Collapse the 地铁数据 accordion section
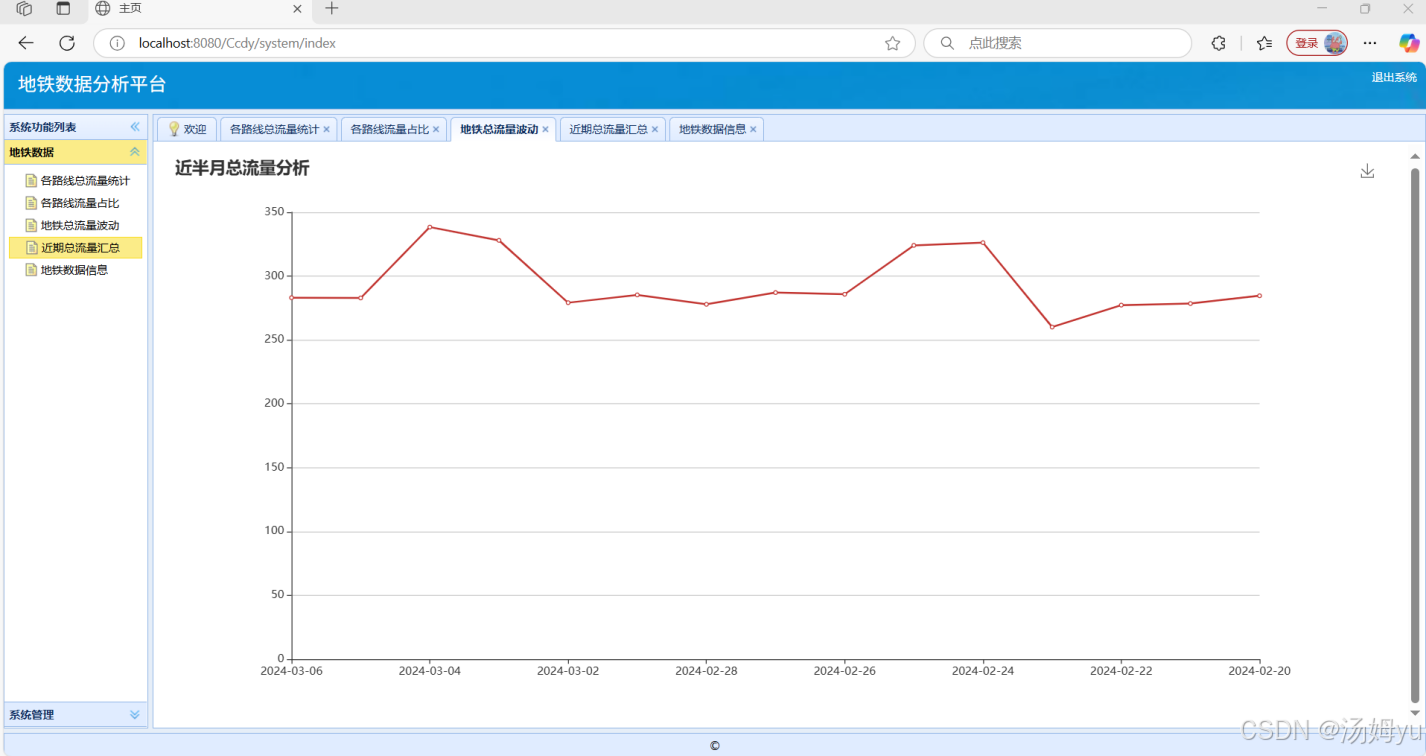 135,152
